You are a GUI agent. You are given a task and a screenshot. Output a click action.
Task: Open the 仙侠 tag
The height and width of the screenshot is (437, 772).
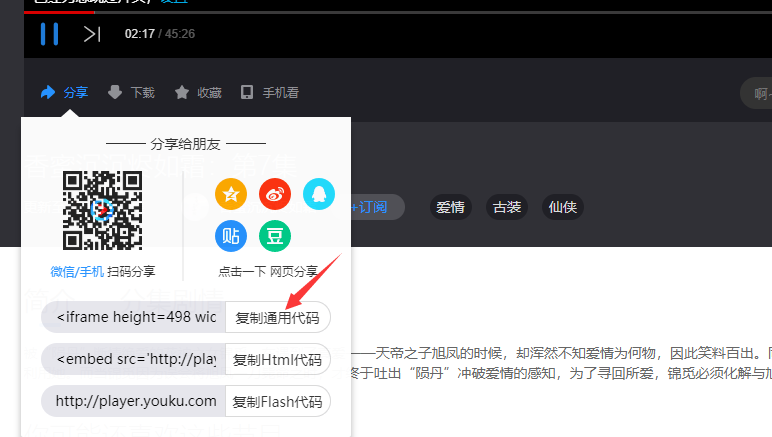[562, 207]
